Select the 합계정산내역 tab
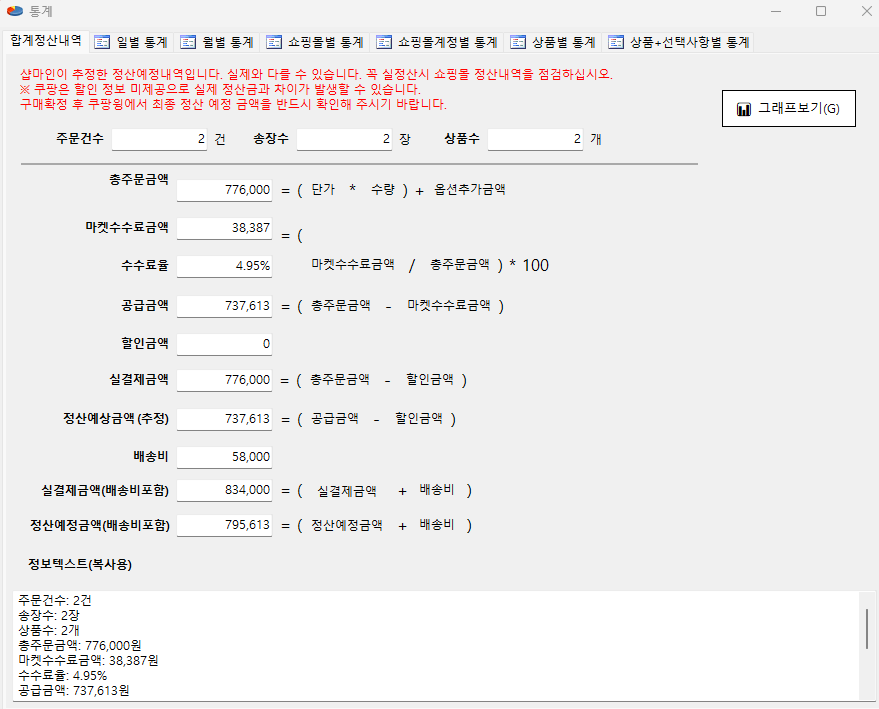This screenshot has width=879, height=709. tap(45, 41)
